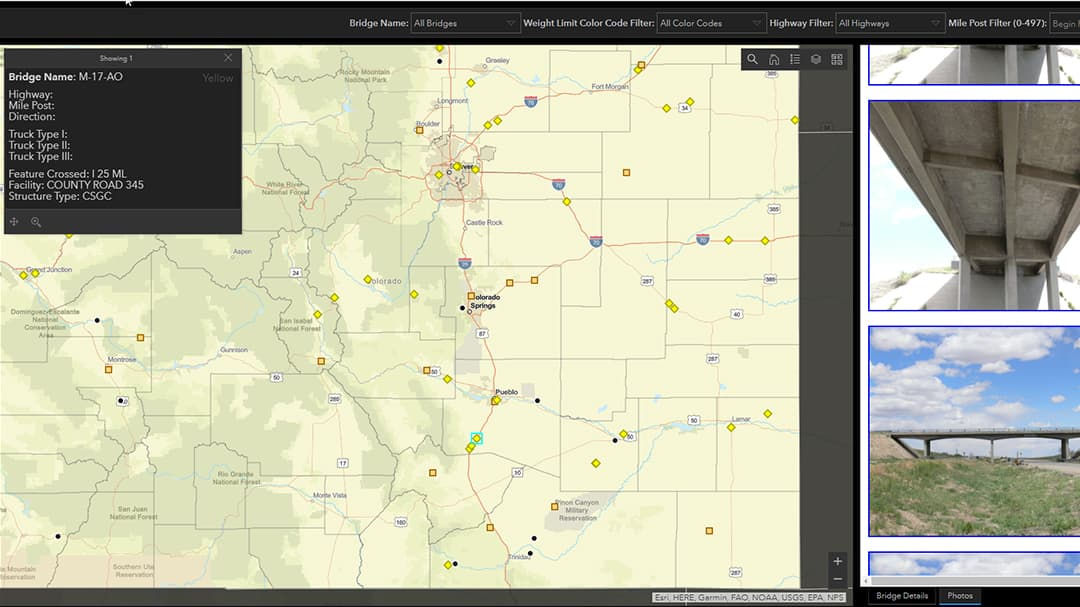1080x607 pixels.
Task: Click the zoom out button on map
Action: click(837, 578)
